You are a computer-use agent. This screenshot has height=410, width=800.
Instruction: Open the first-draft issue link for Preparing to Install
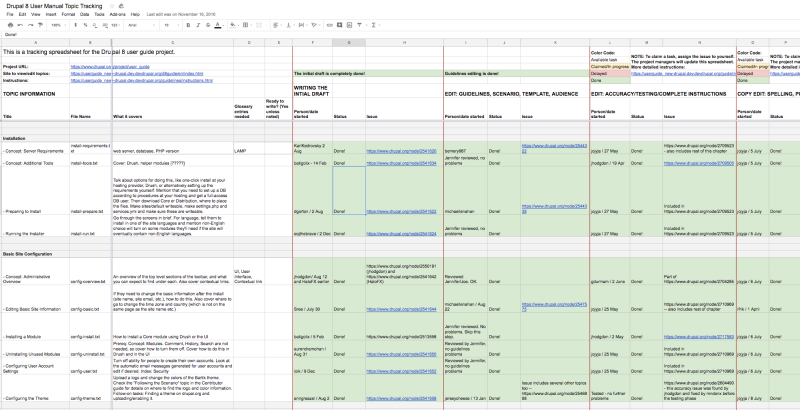coord(401,211)
